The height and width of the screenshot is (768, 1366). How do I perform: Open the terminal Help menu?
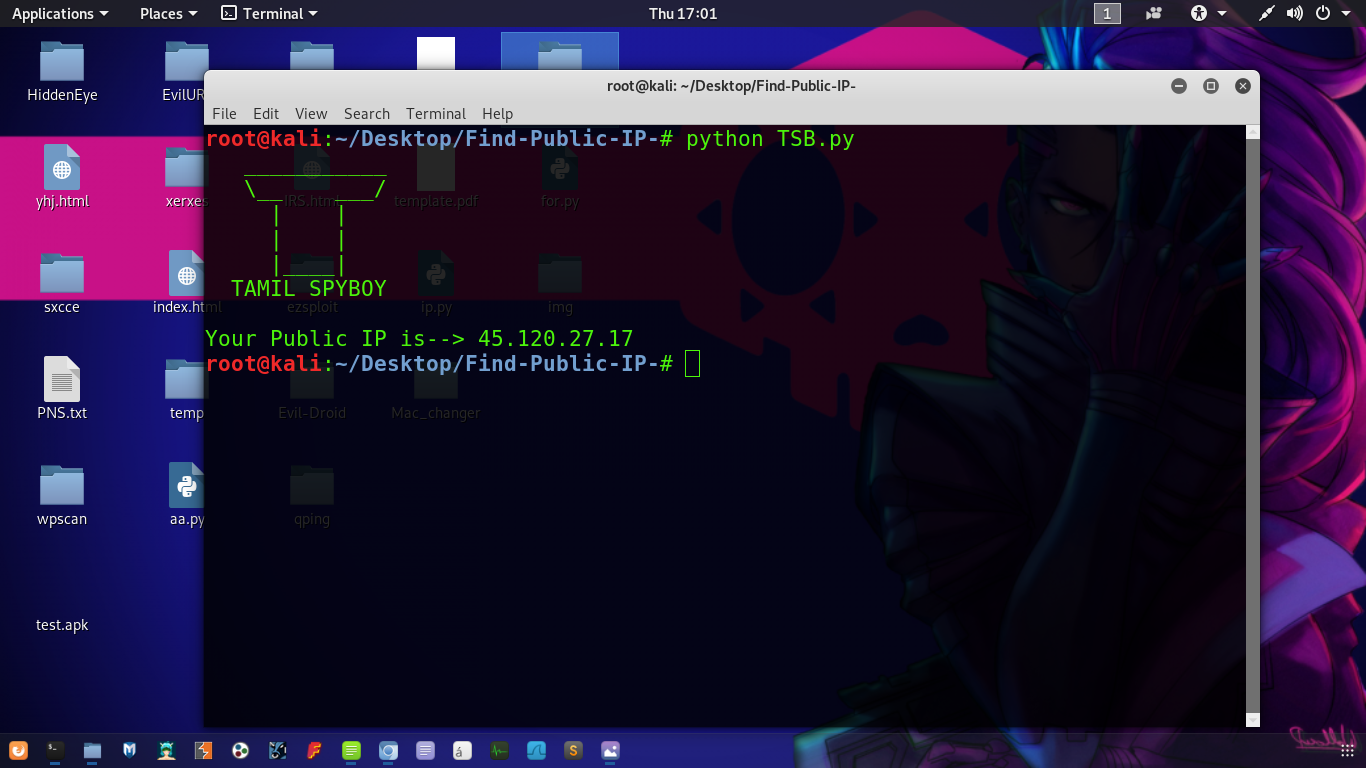tap(497, 114)
